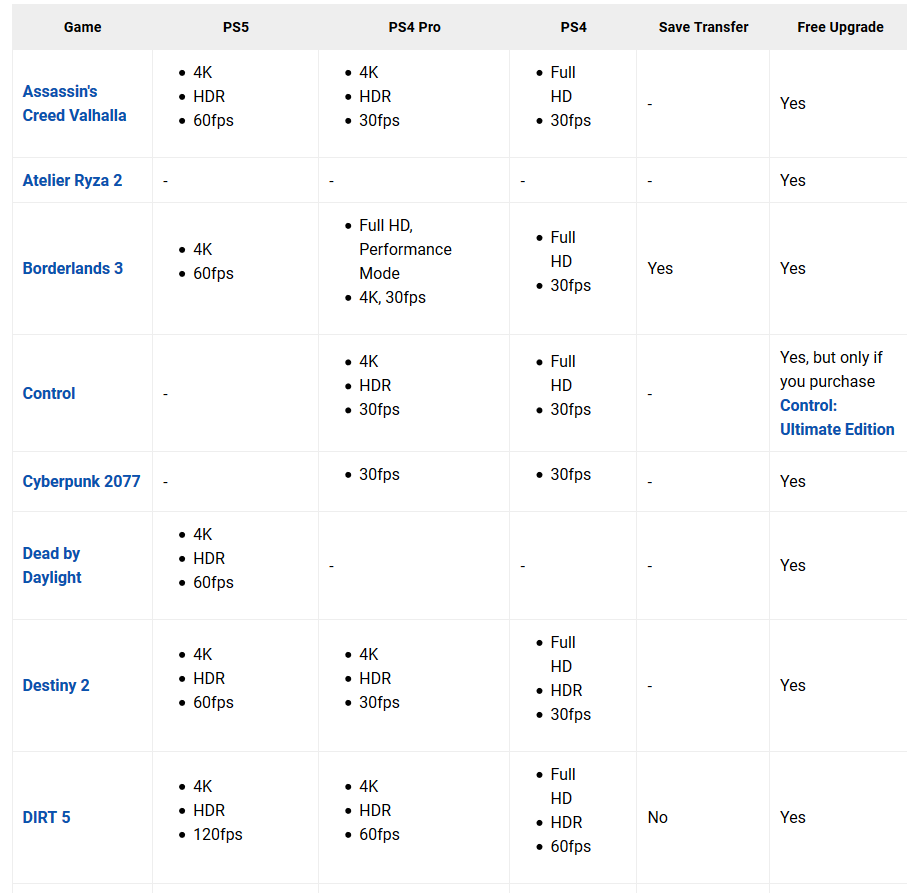Open the Cyberpunk 2077 link
The image size is (907, 893).
[x=82, y=481]
